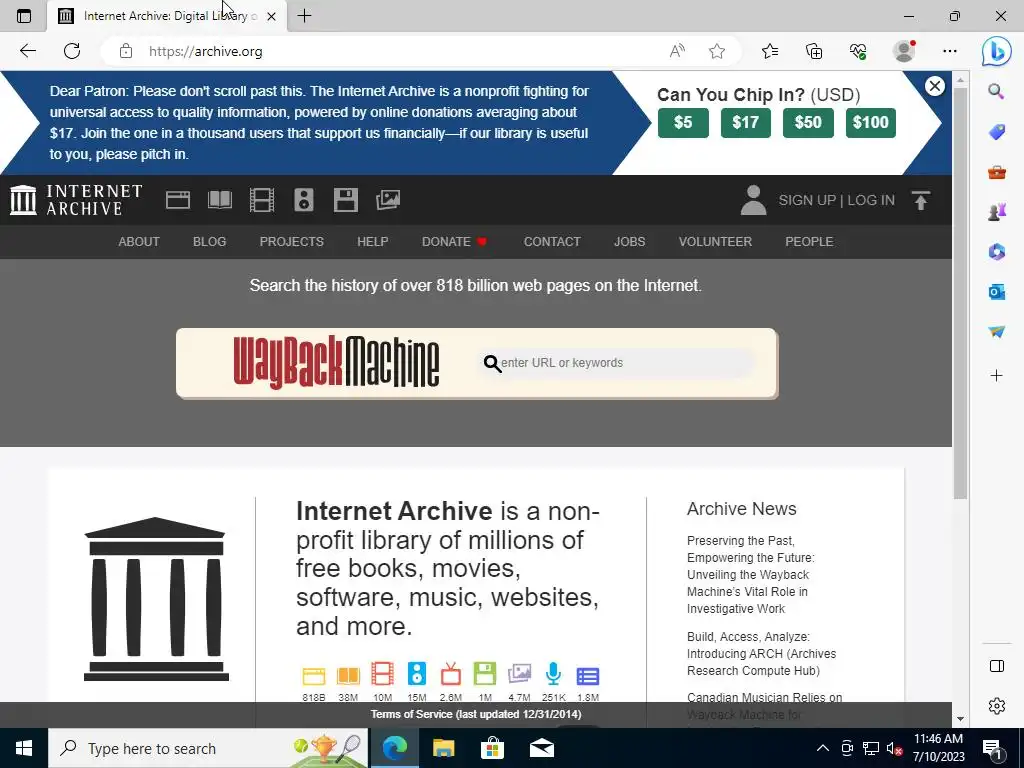Screen dimensions: 1024x768
Task: Click the Edge sidebar search icon
Action: [x=996, y=91]
